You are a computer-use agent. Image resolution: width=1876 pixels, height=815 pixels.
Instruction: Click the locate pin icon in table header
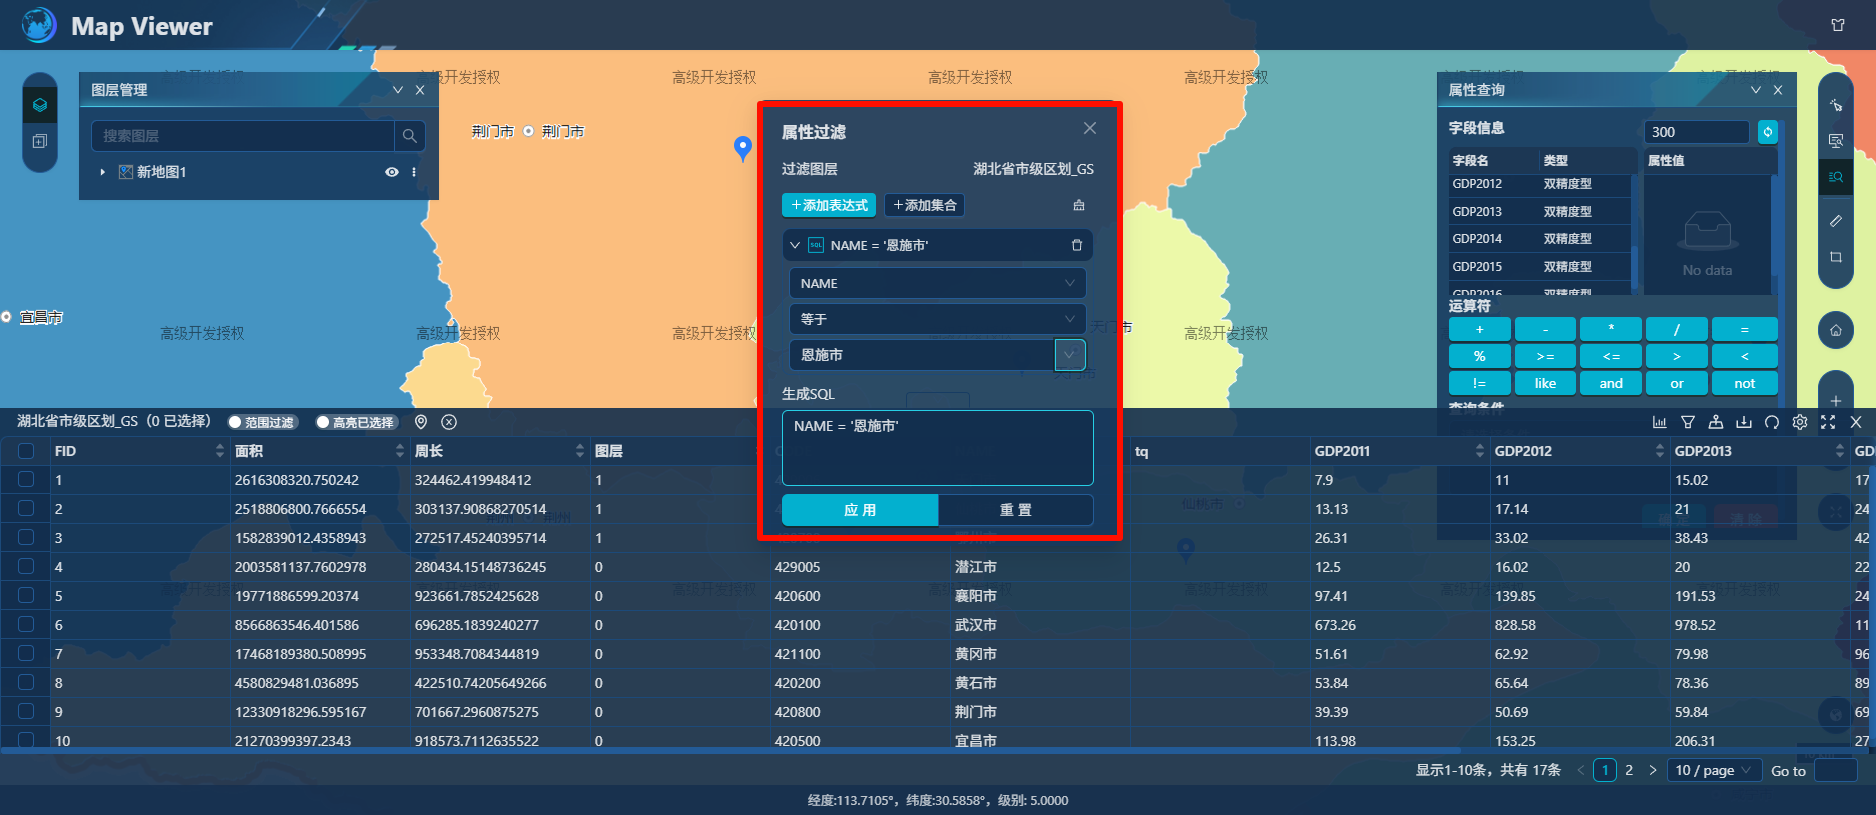click(x=421, y=422)
